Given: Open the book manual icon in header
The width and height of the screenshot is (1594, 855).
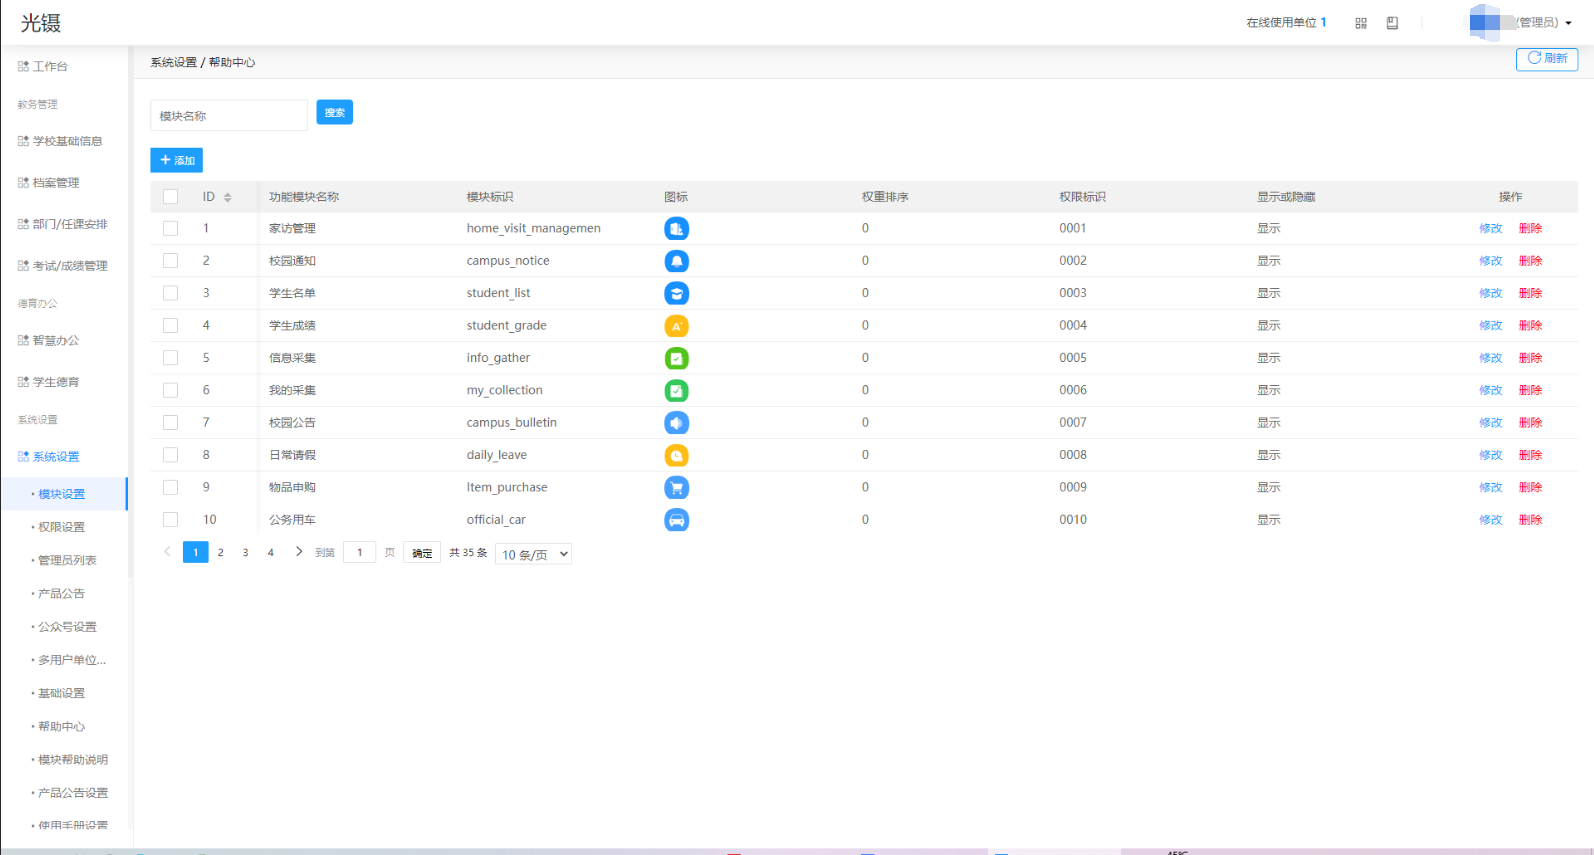Looking at the screenshot, I should coord(1392,23).
